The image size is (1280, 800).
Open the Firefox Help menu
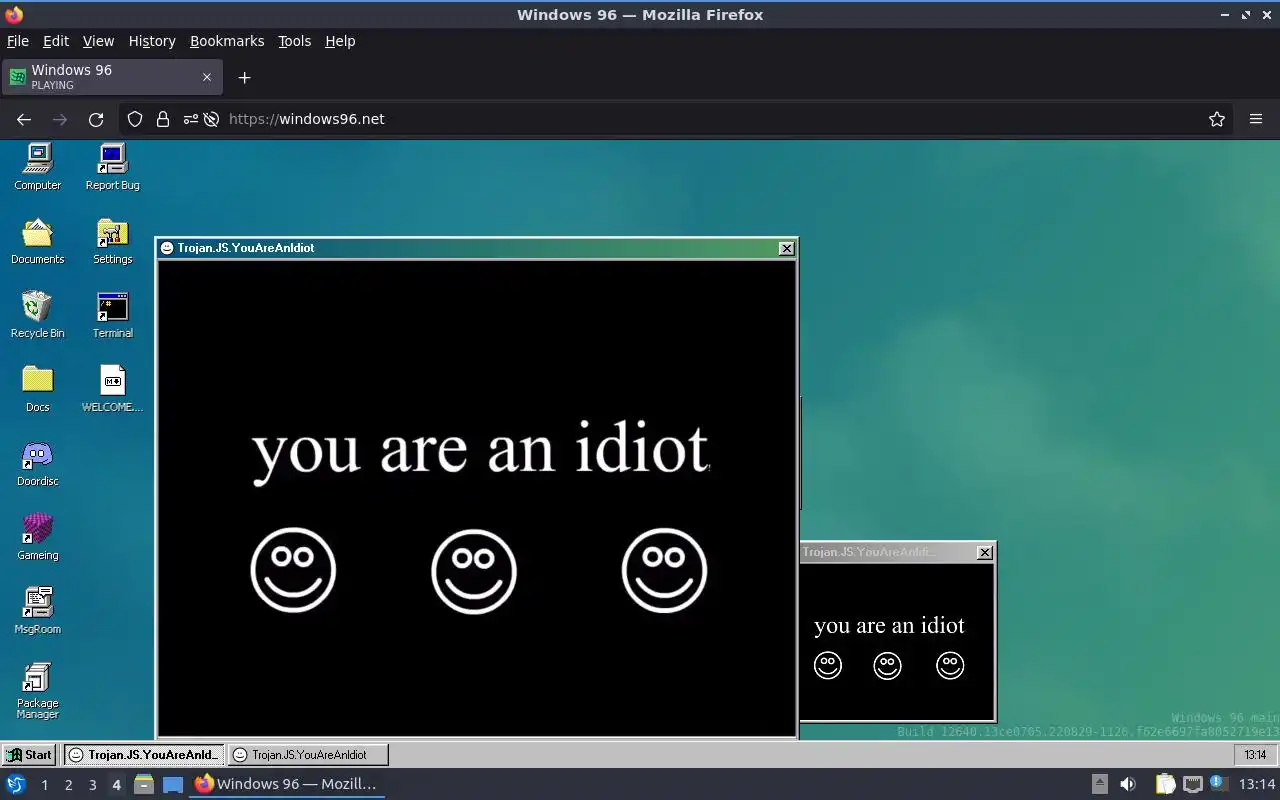(340, 41)
